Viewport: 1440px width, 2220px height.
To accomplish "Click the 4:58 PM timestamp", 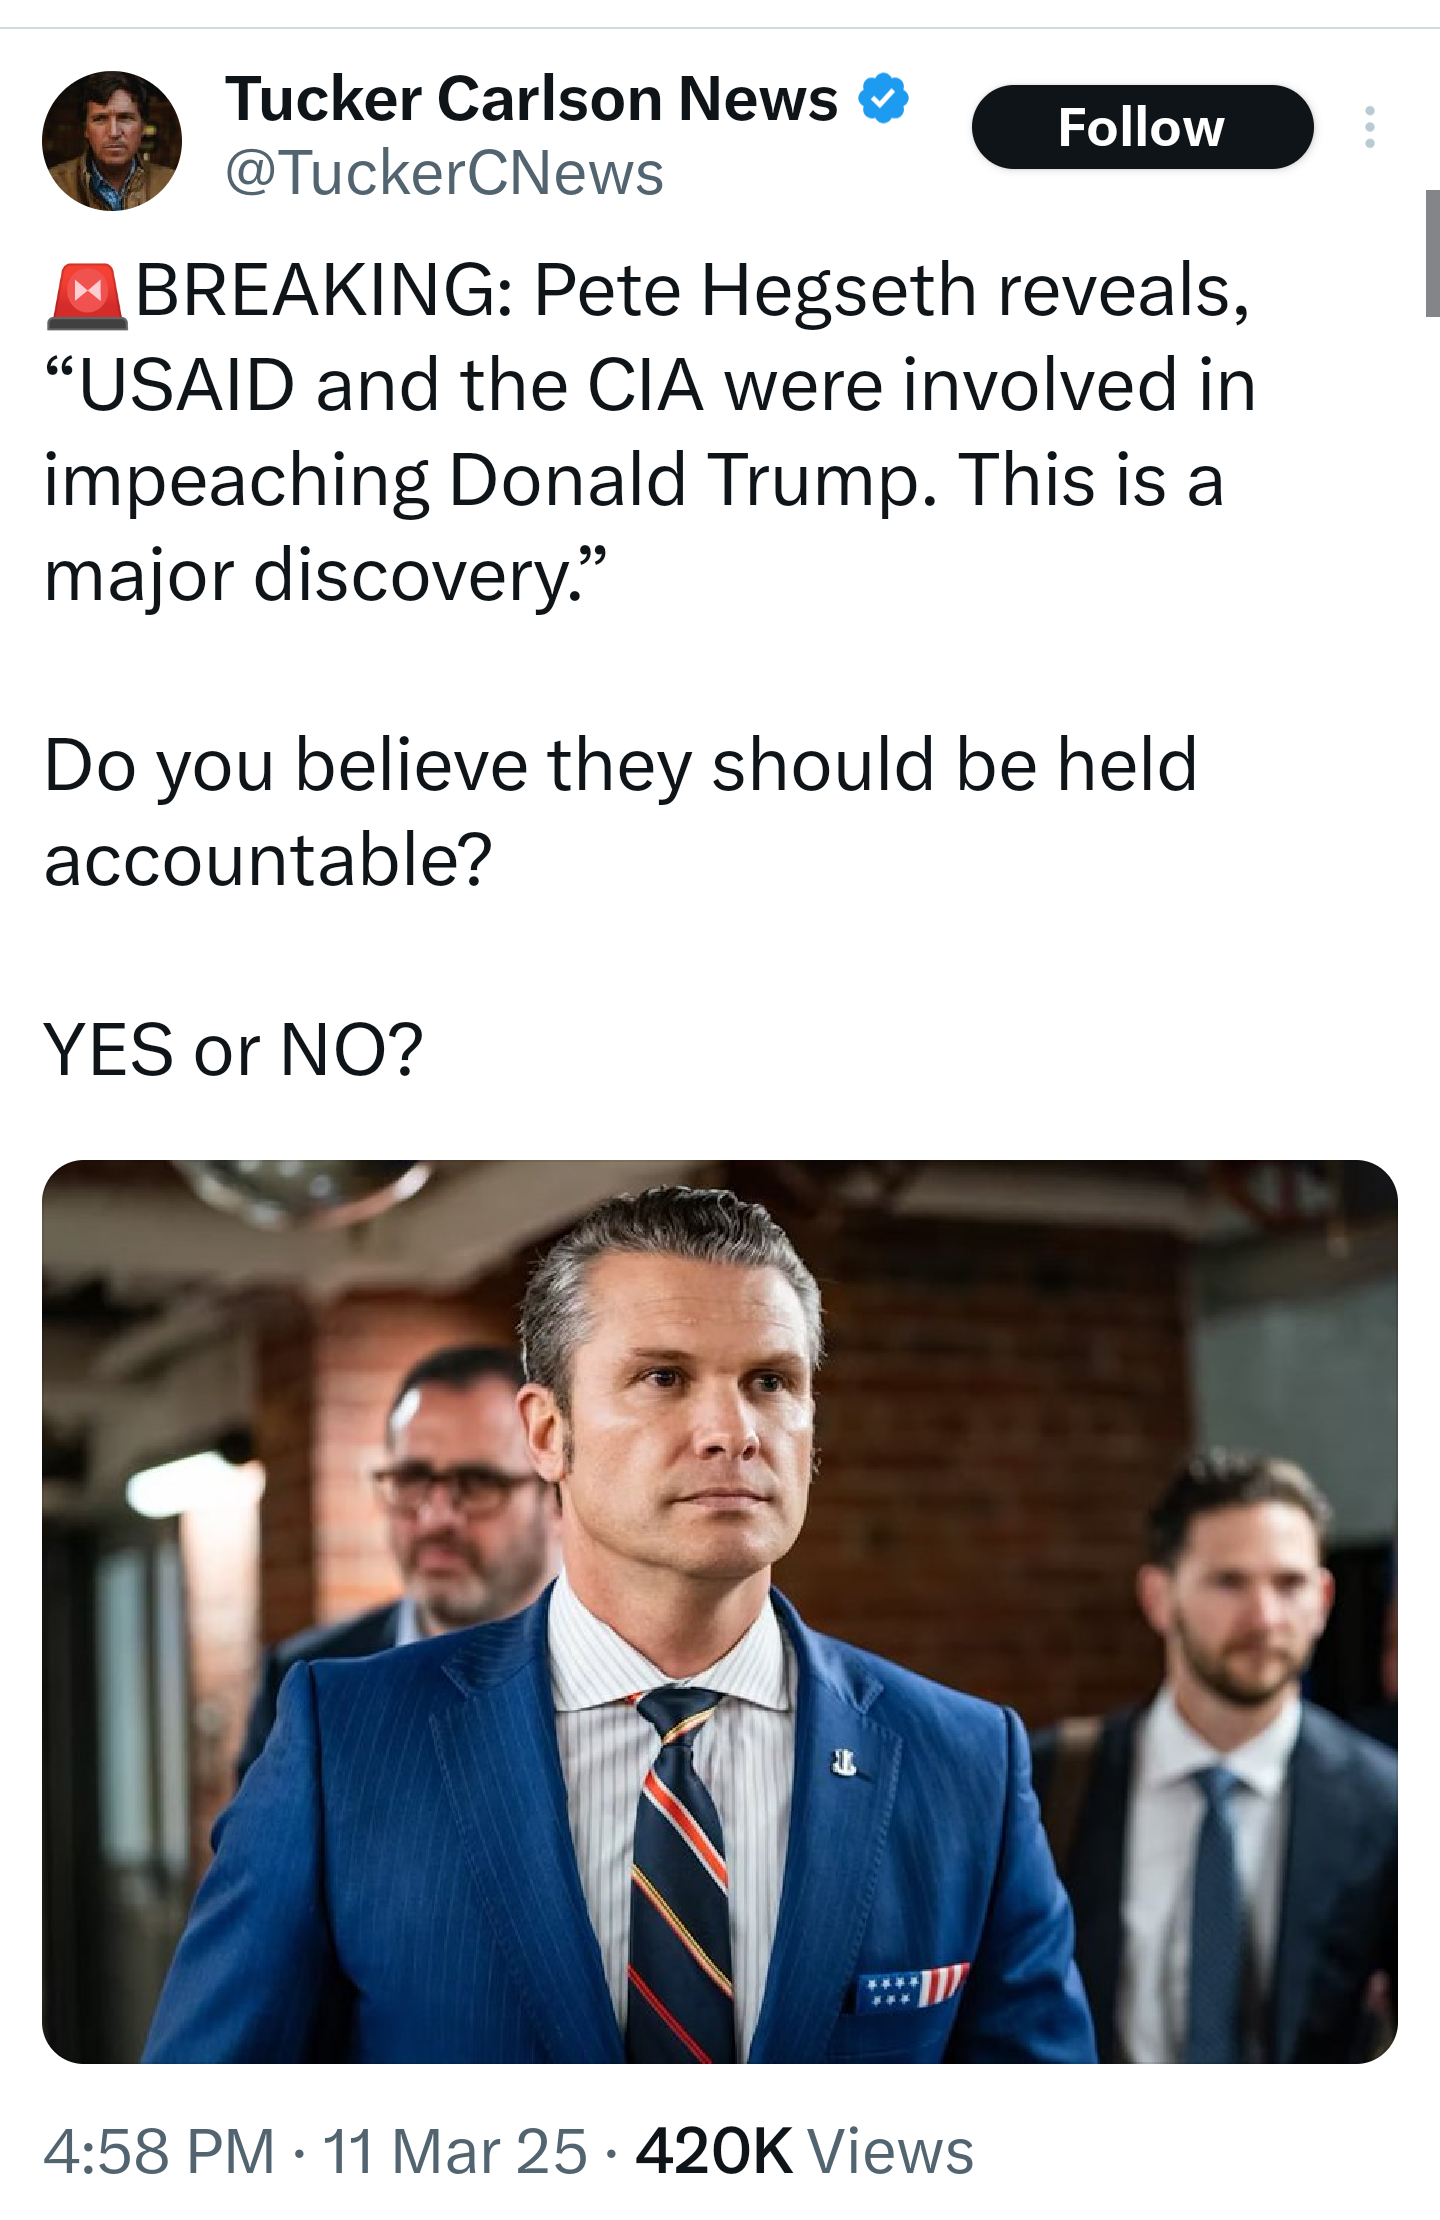I will click(x=159, y=2152).
